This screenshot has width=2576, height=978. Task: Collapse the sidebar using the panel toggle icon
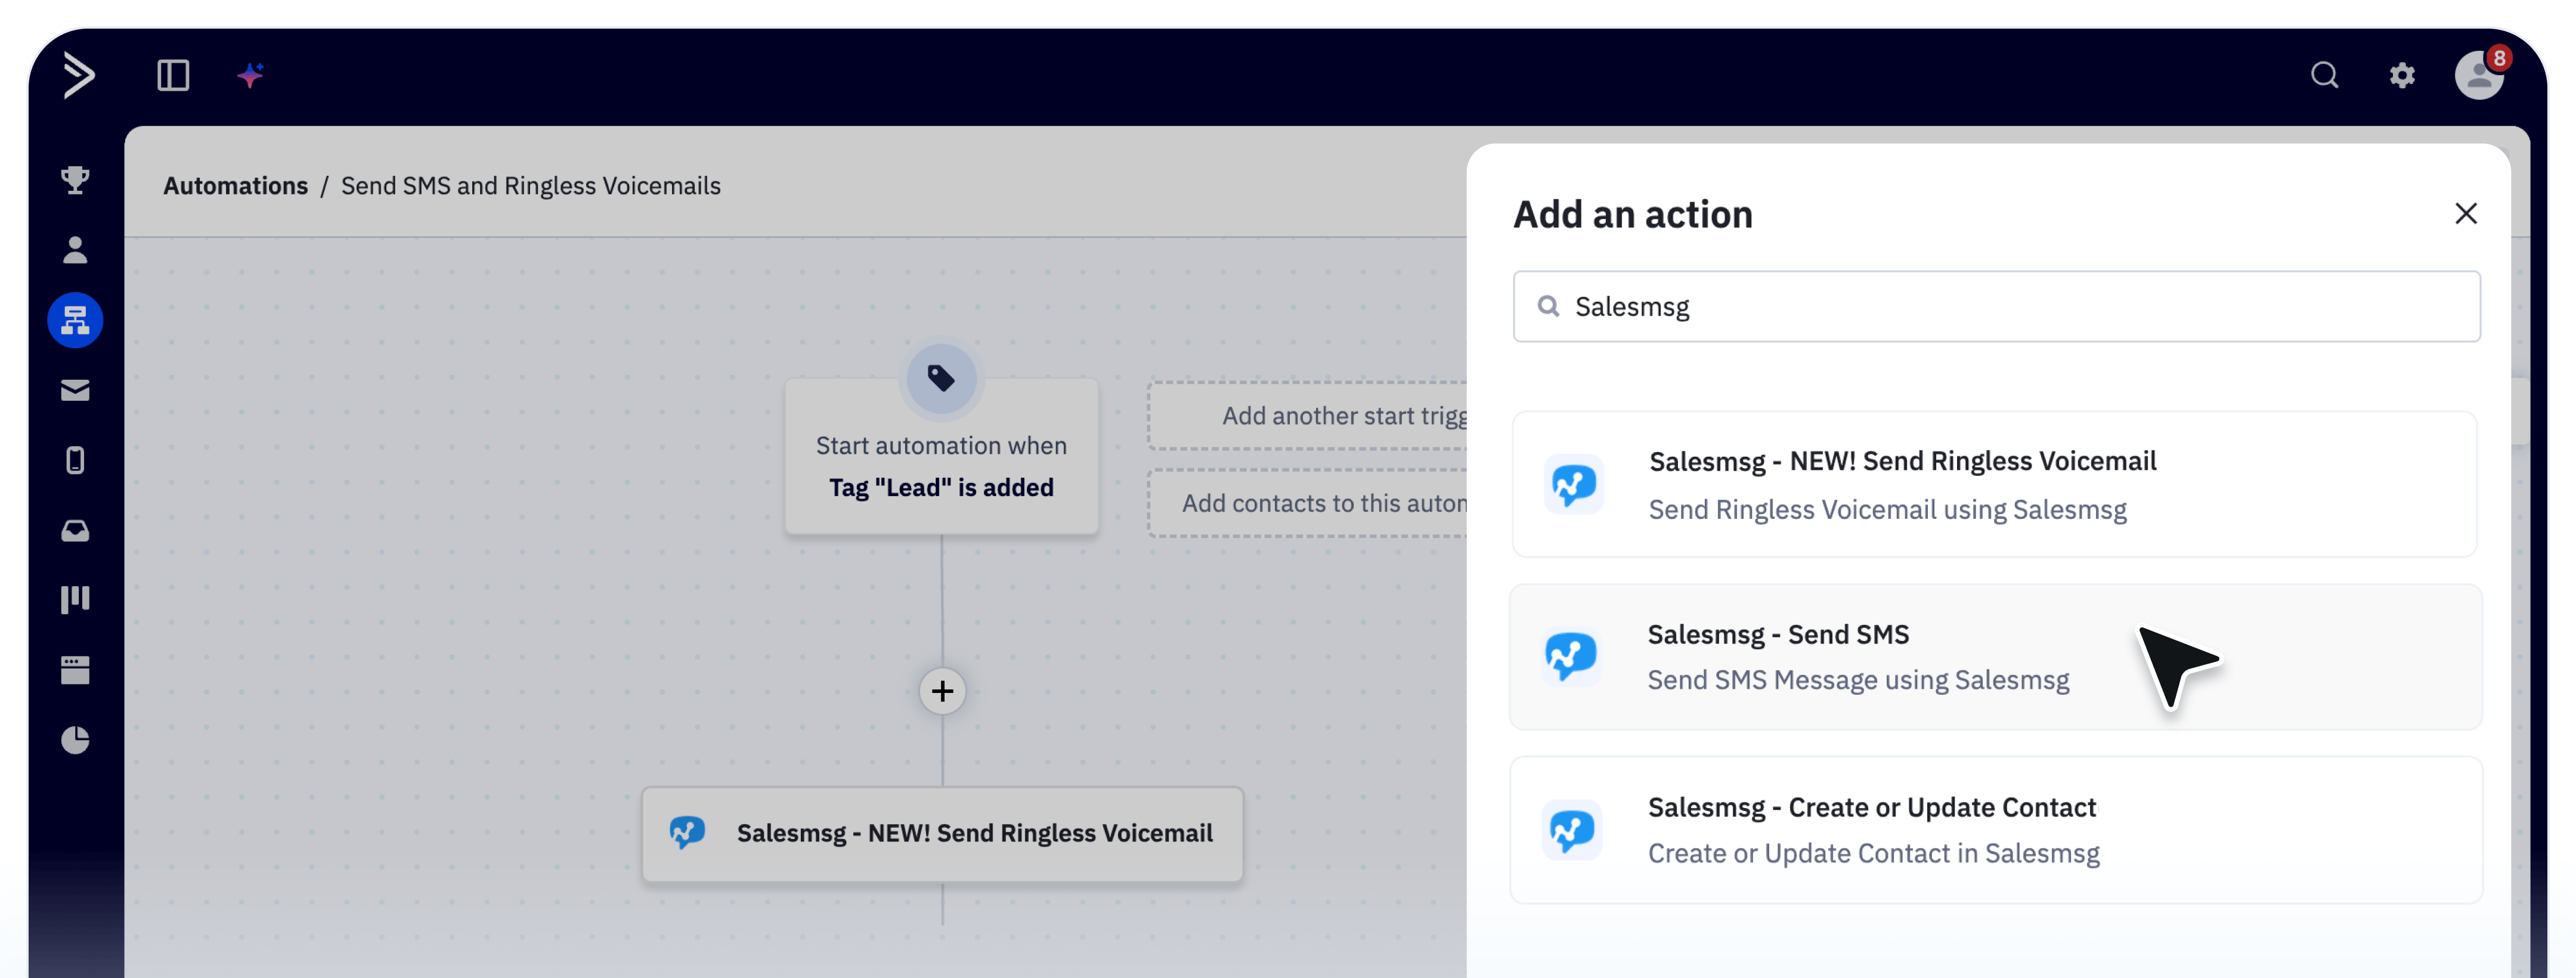point(172,74)
